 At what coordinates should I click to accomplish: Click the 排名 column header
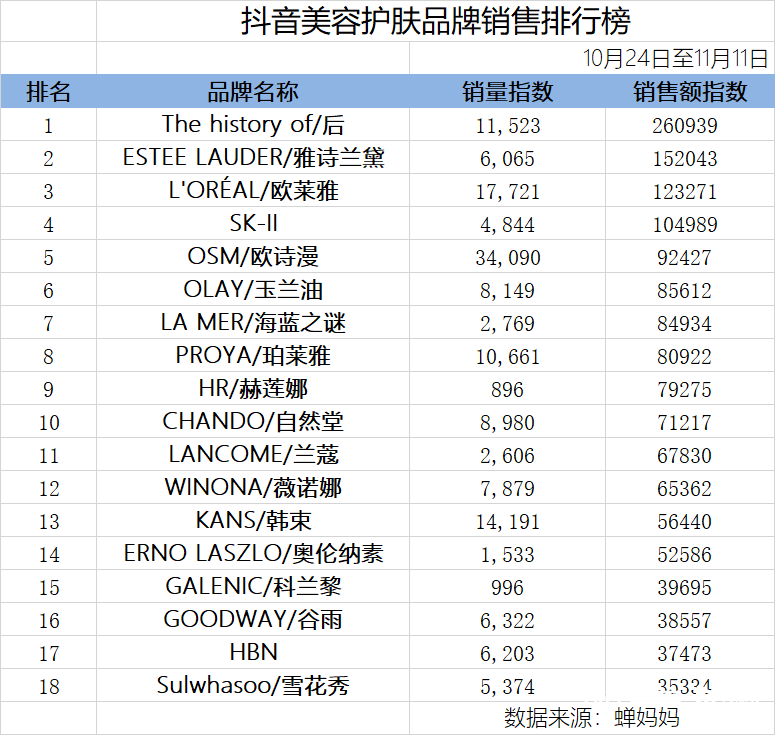click(48, 92)
